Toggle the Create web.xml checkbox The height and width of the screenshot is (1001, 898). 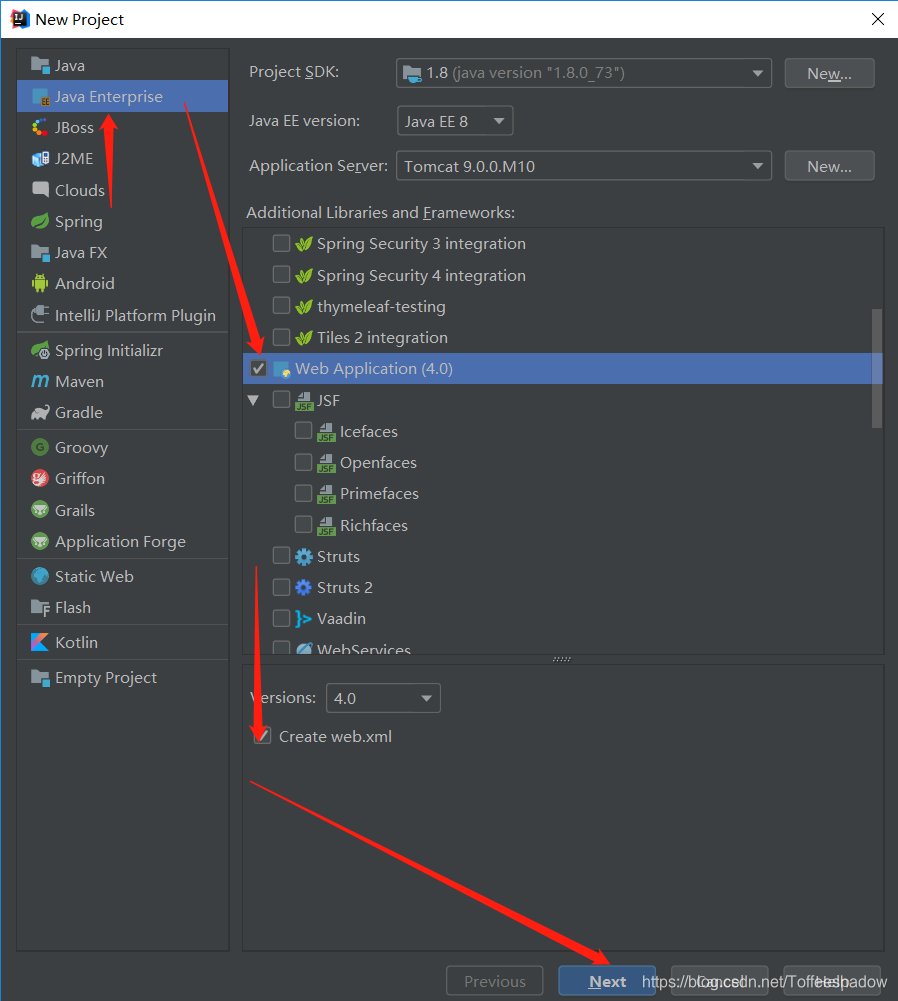coord(262,736)
